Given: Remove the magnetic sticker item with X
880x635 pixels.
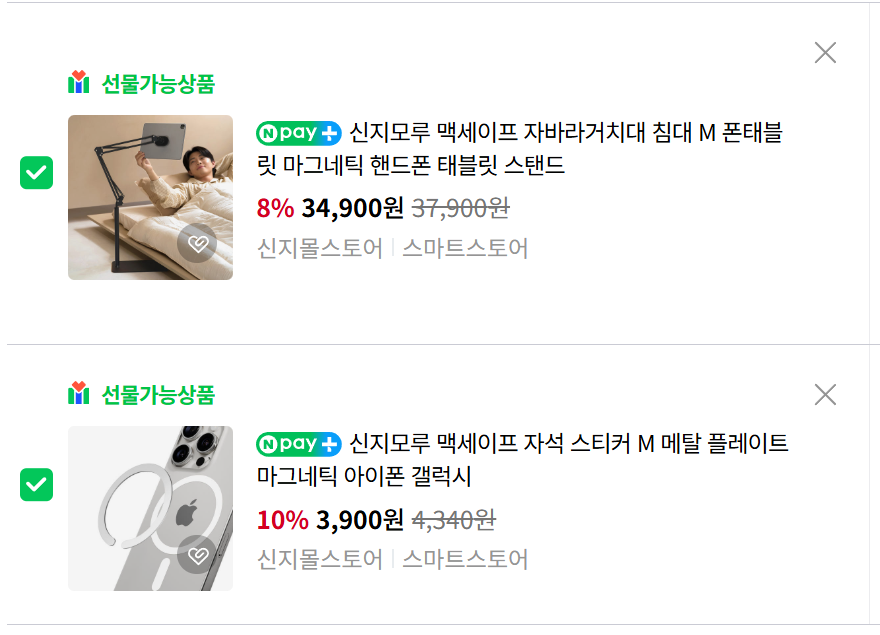Looking at the screenshot, I should [x=825, y=395].
